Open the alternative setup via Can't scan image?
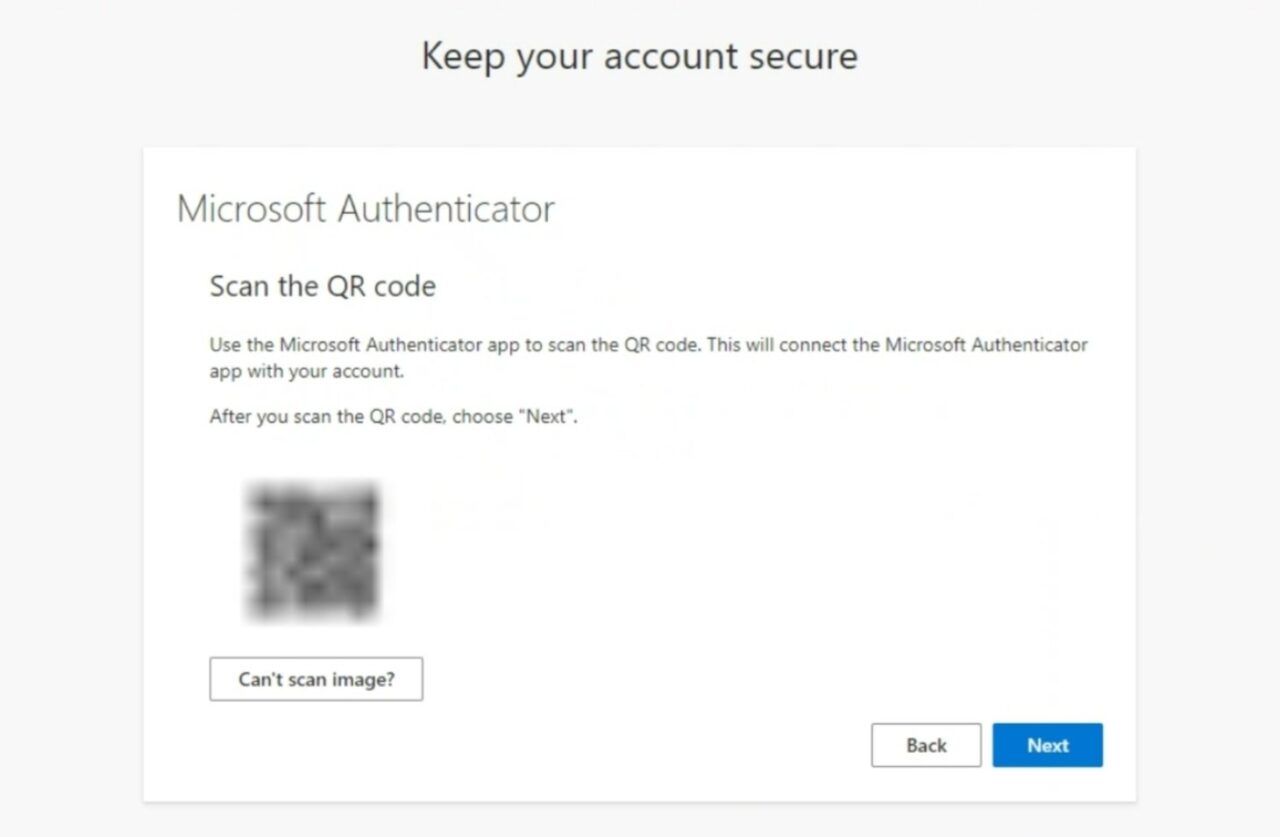This screenshot has width=1280, height=837. 315,679
